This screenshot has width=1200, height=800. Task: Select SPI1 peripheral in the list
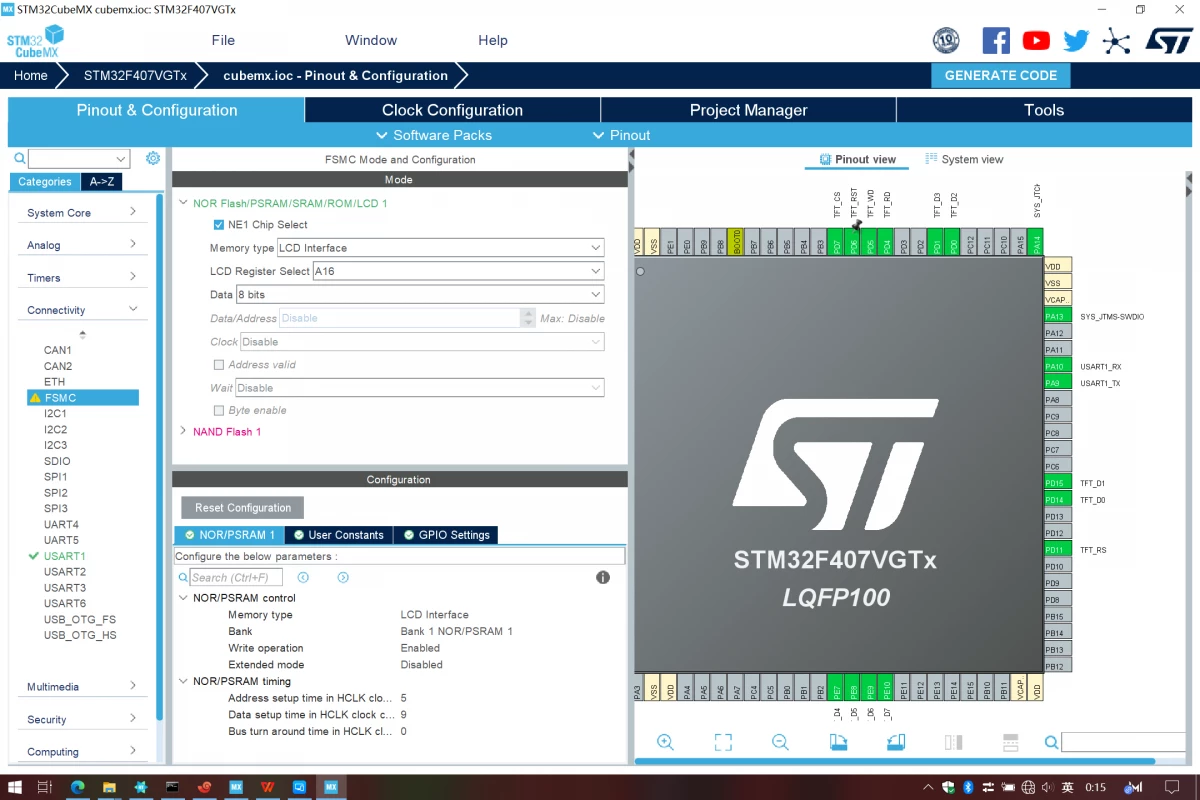point(56,477)
